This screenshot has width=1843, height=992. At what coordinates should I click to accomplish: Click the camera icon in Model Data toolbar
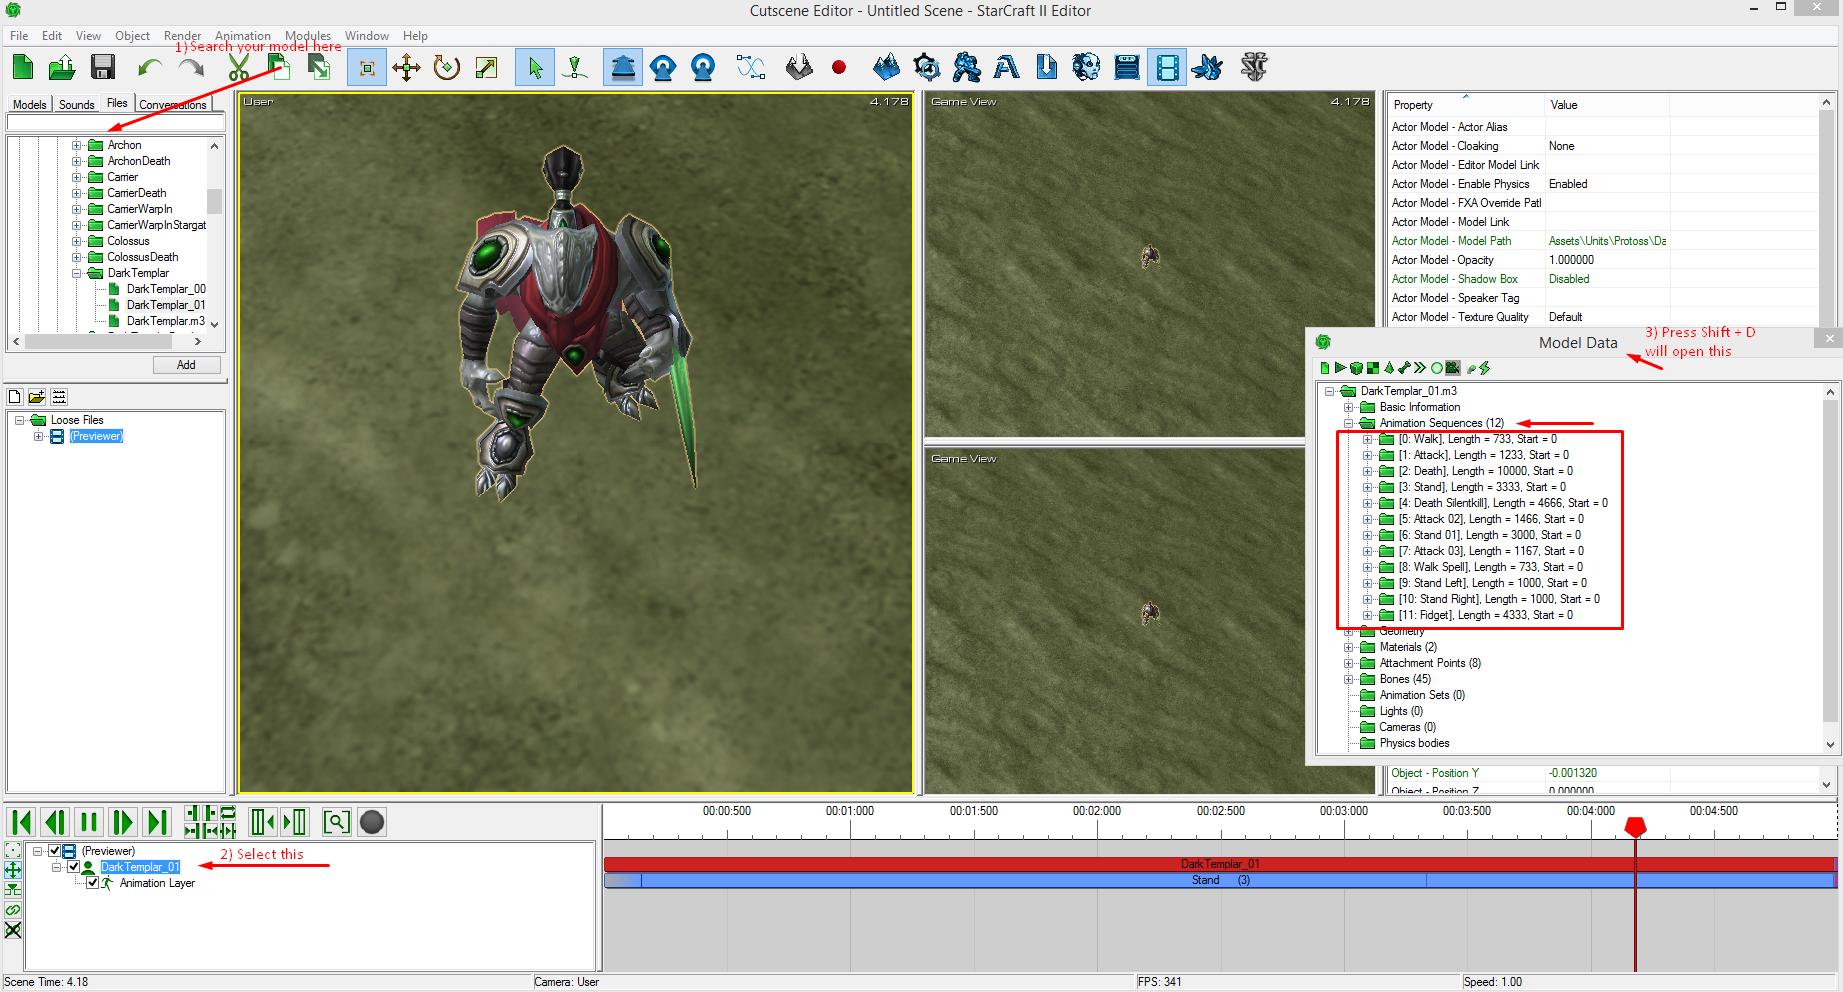pos(1453,368)
